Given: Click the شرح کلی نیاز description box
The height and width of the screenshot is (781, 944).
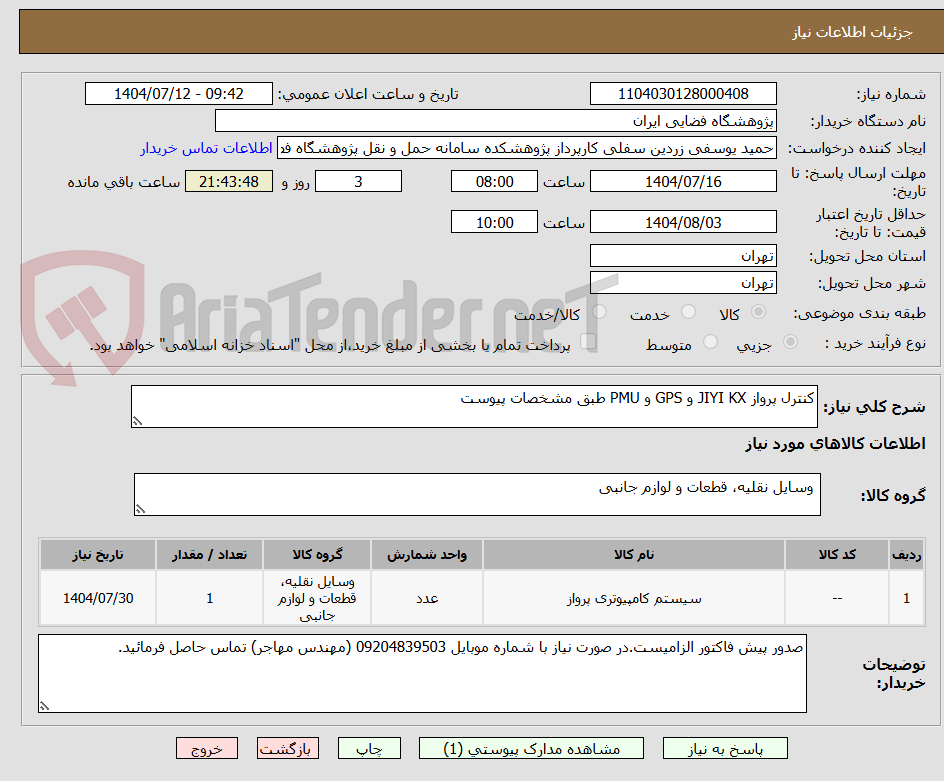Looking at the screenshot, I should 474,406.
